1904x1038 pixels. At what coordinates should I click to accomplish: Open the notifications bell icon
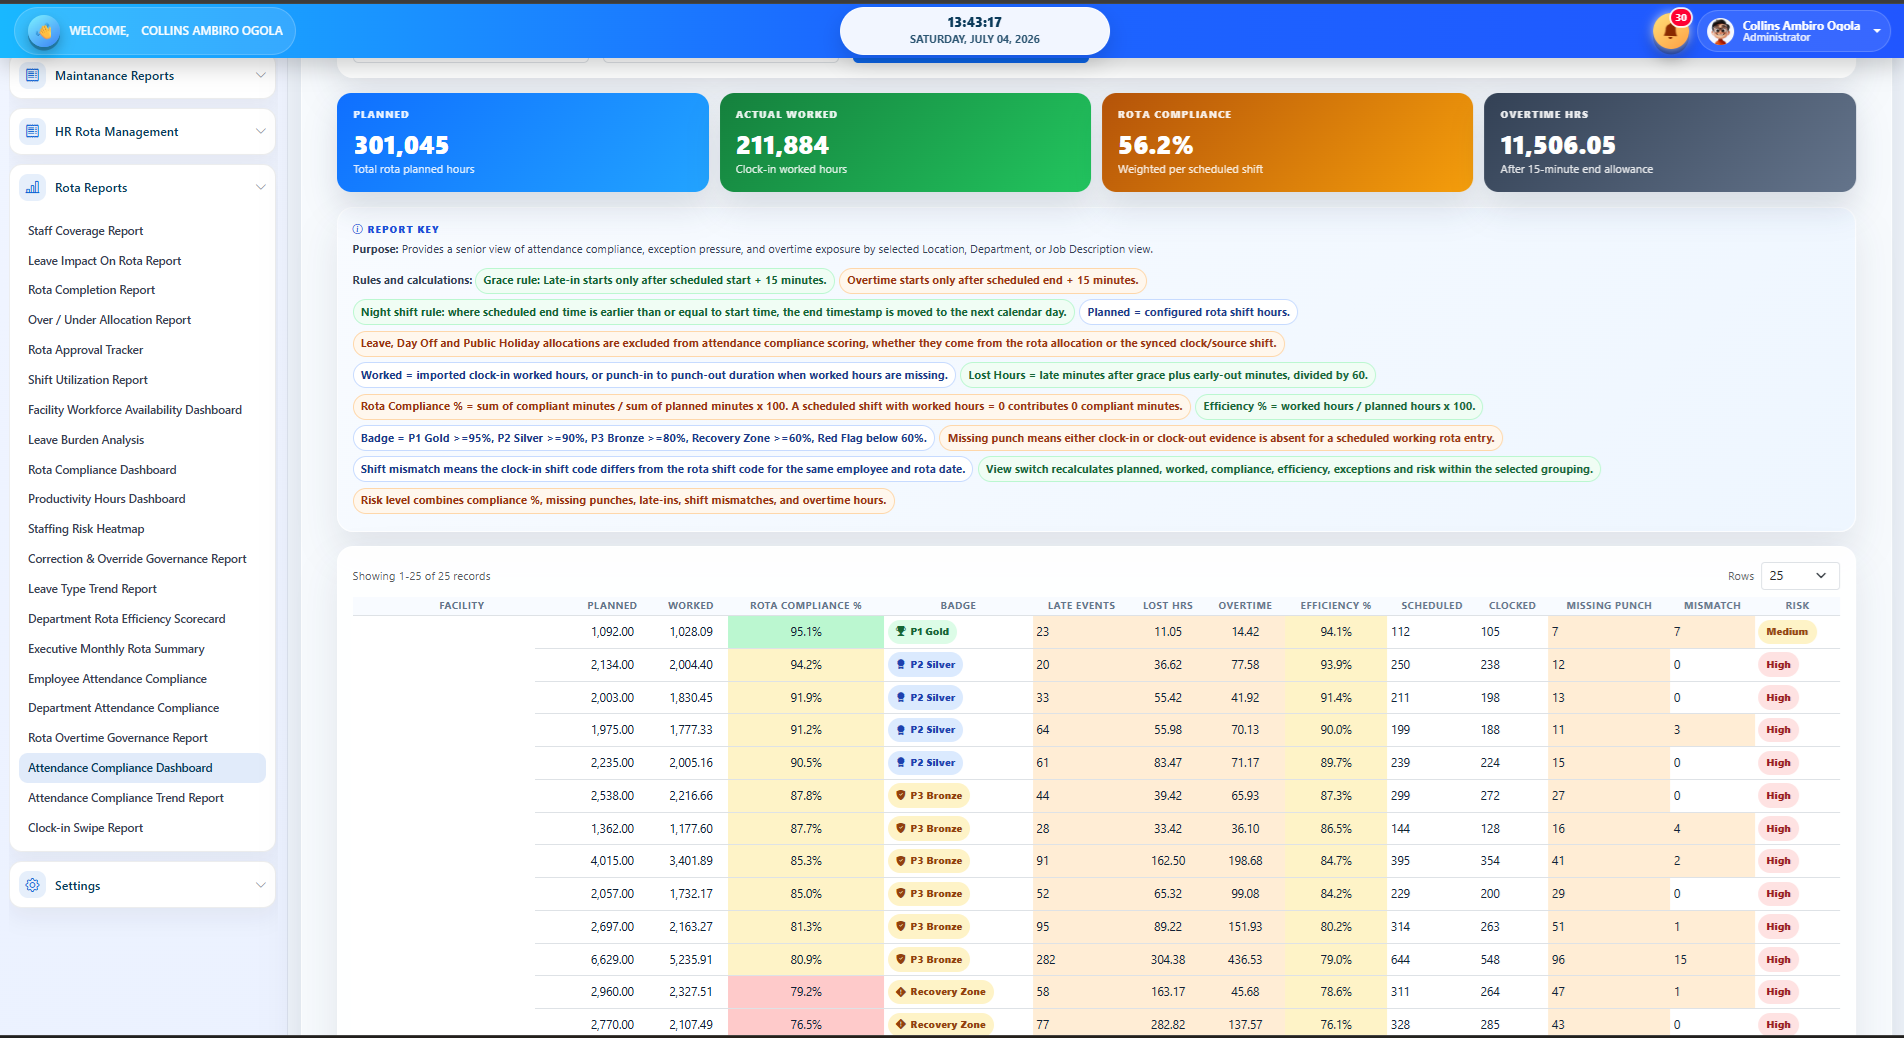coord(1670,31)
